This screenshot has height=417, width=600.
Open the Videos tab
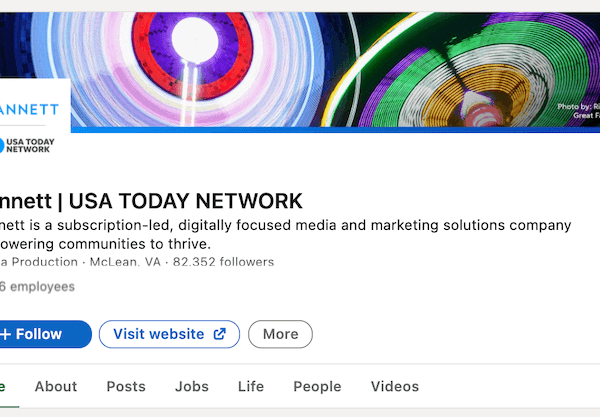395,387
